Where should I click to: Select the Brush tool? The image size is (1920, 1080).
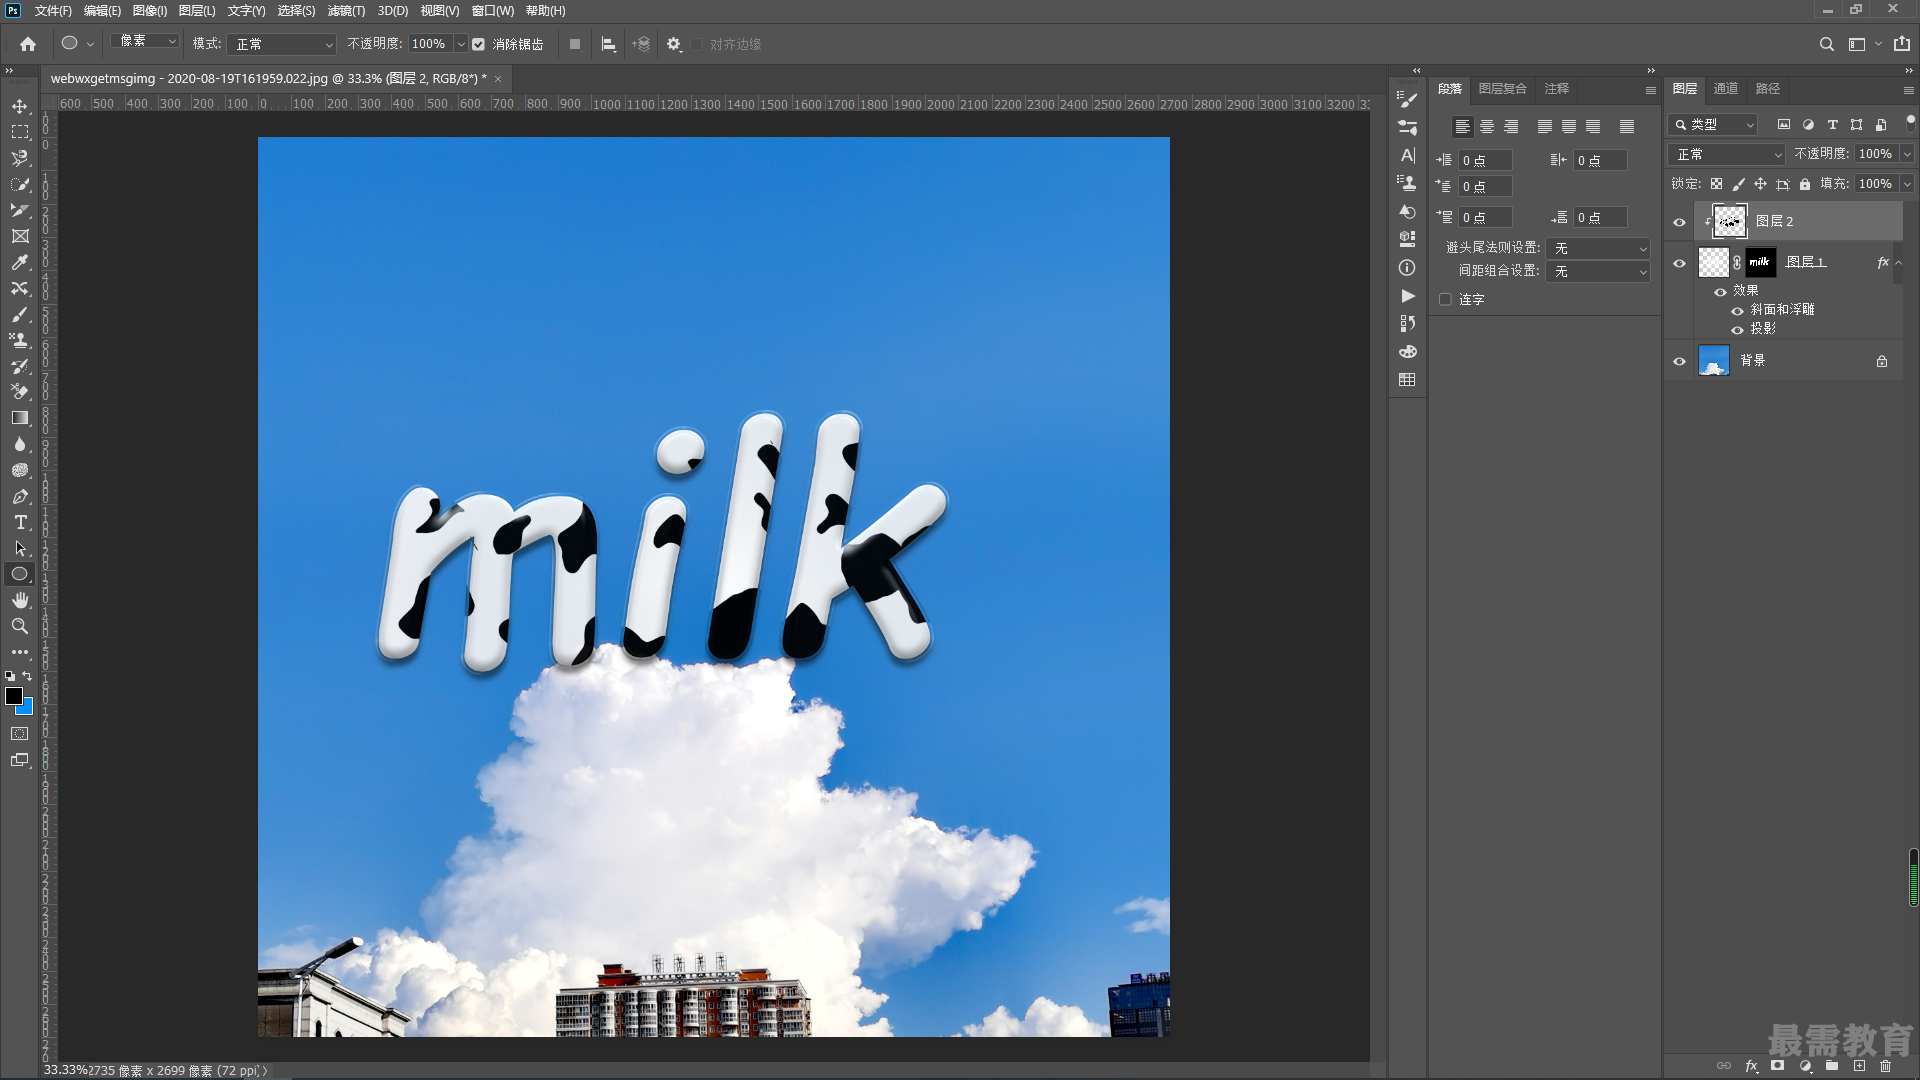pos(20,314)
